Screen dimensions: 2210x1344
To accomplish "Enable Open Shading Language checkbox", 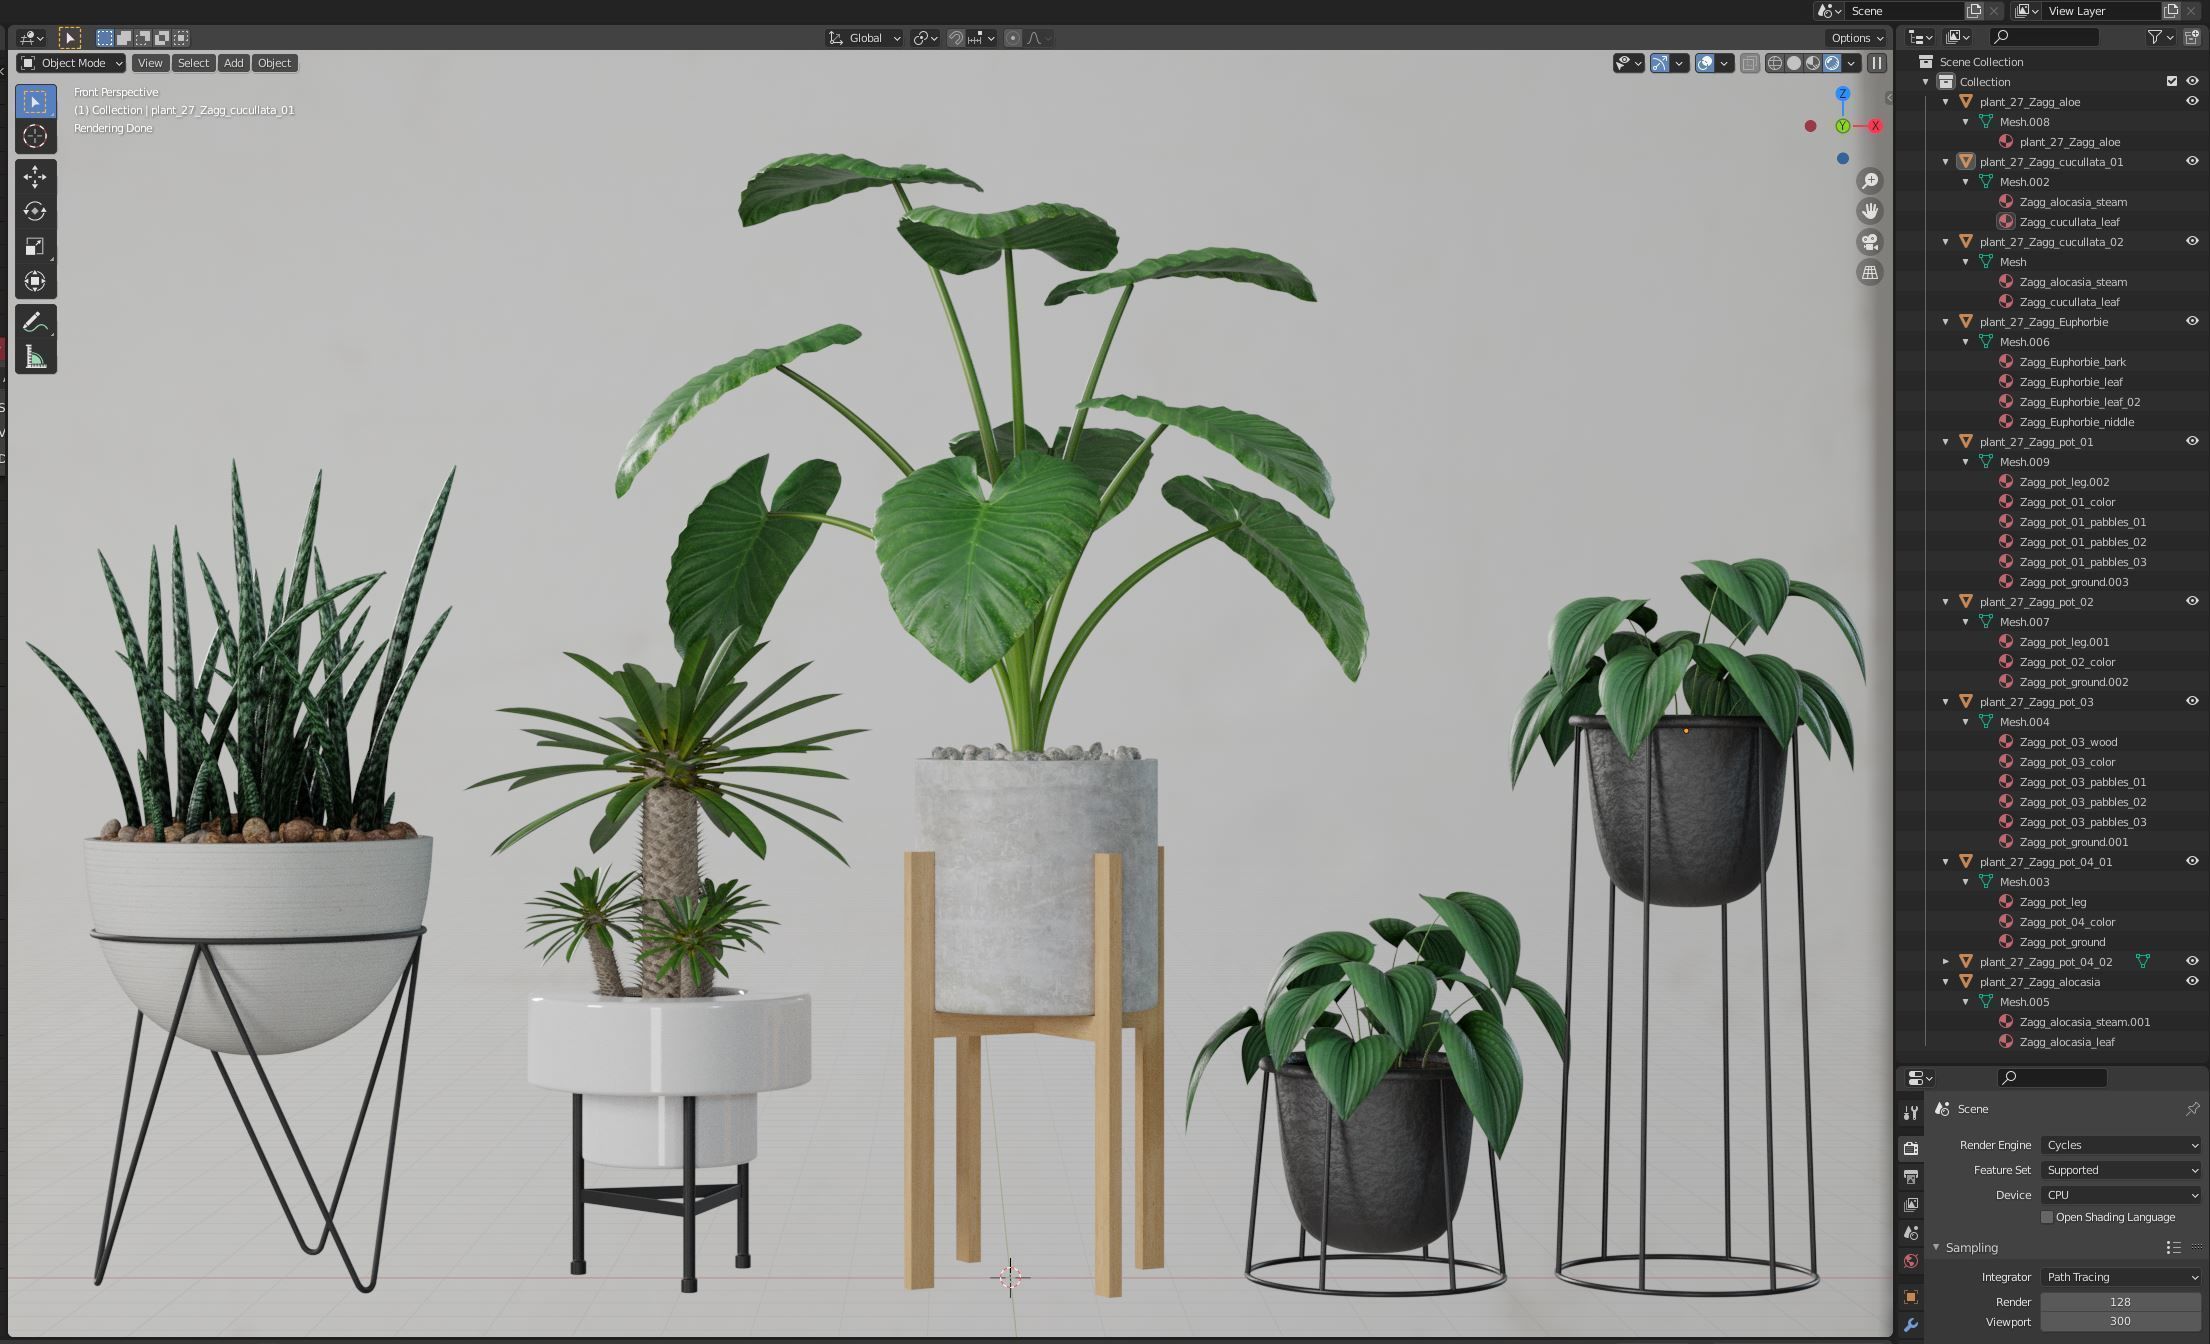I will (x=2047, y=1217).
